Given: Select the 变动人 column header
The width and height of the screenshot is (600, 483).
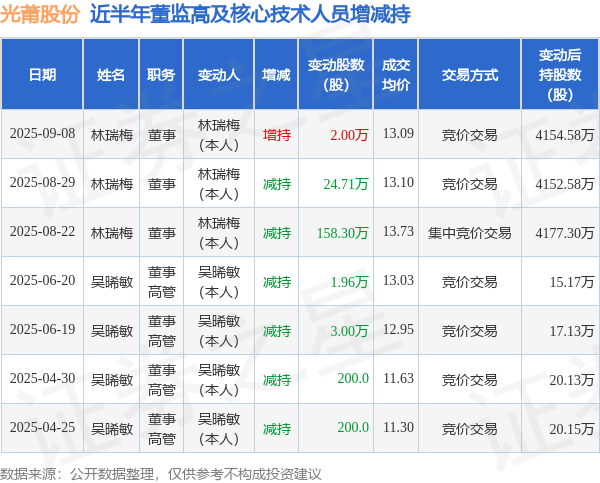Looking at the screenshot, I should click(x=219, y=75).
